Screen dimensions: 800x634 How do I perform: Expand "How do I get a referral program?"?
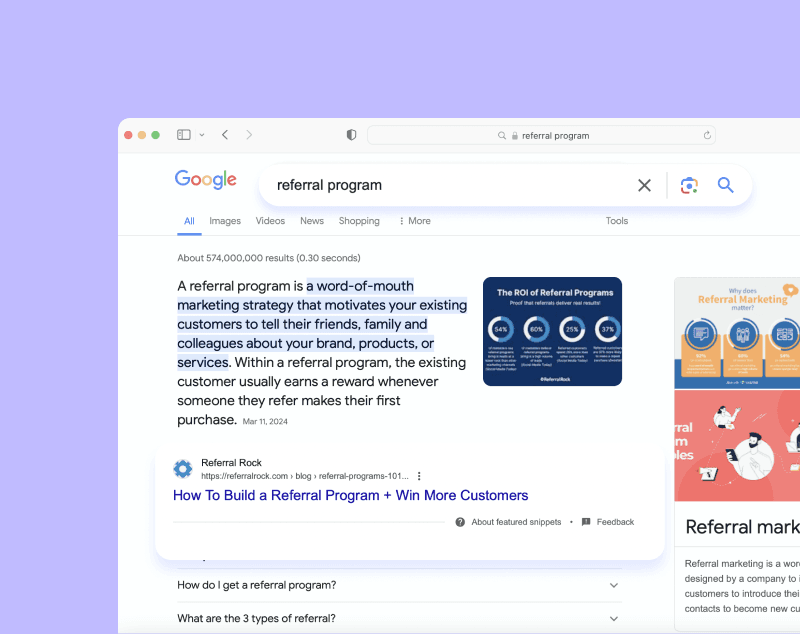pos(399,585)
